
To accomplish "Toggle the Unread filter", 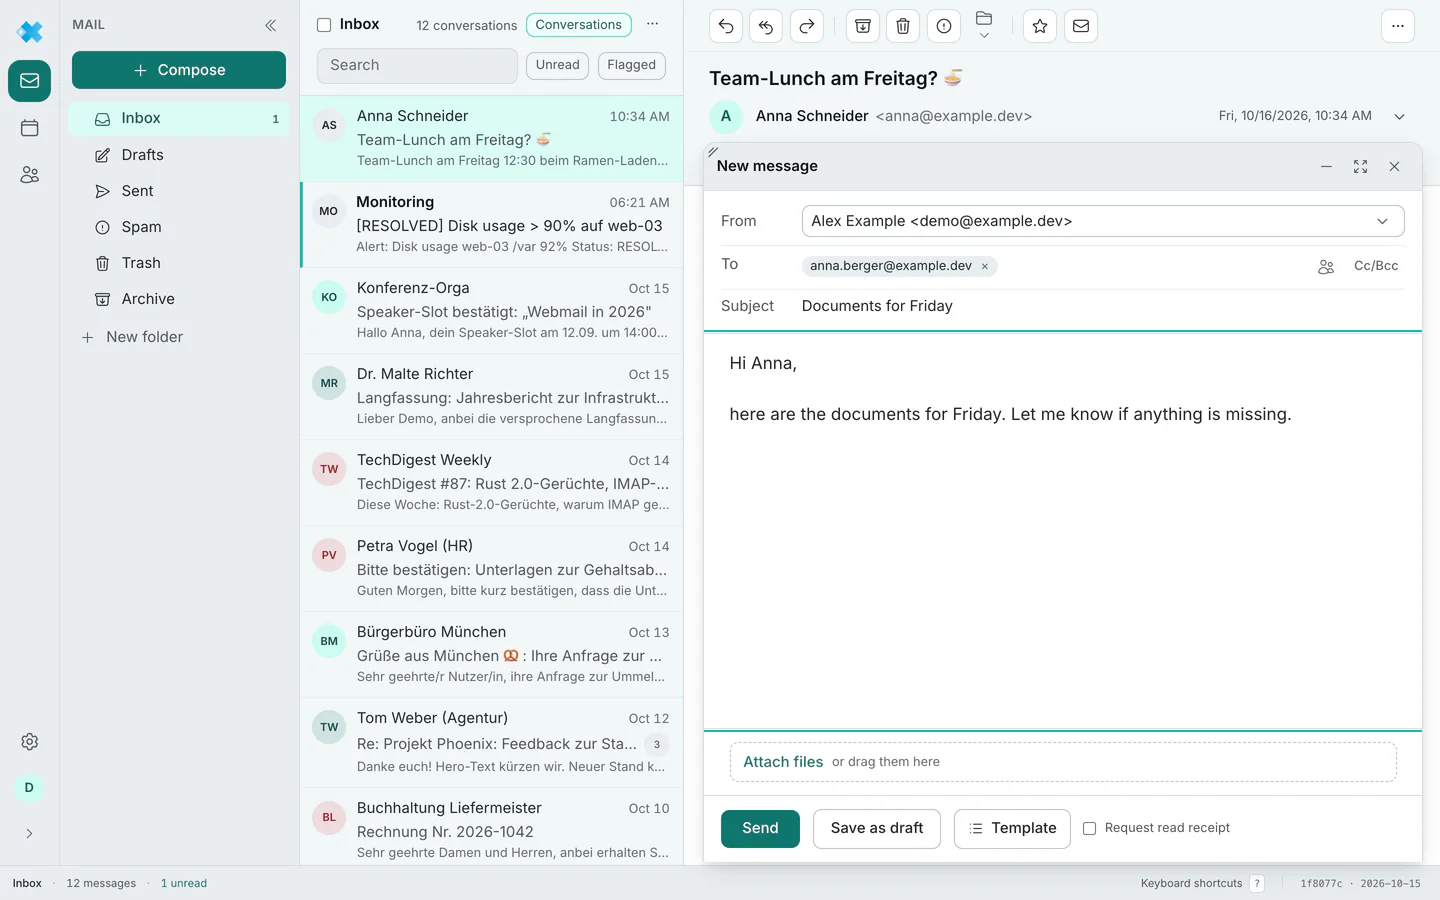I will pyautogui.click(x=557, y=65).
